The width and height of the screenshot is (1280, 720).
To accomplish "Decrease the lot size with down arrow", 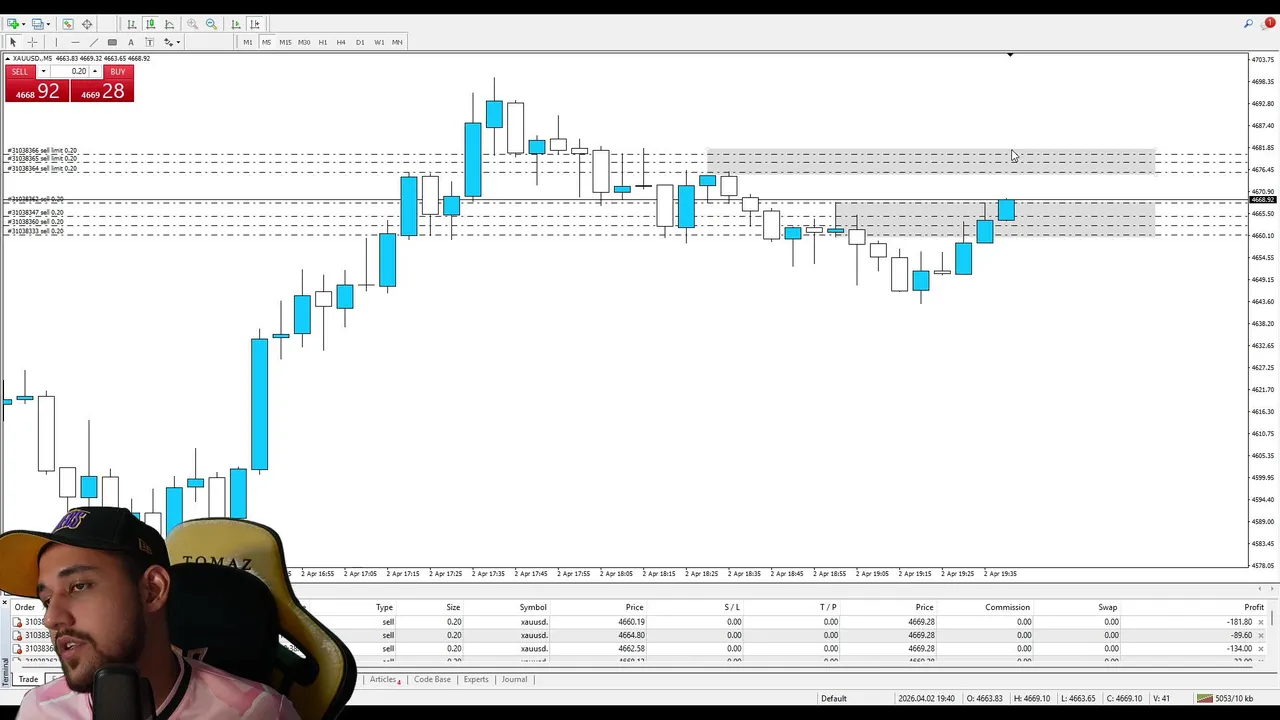I will (43, 72).
